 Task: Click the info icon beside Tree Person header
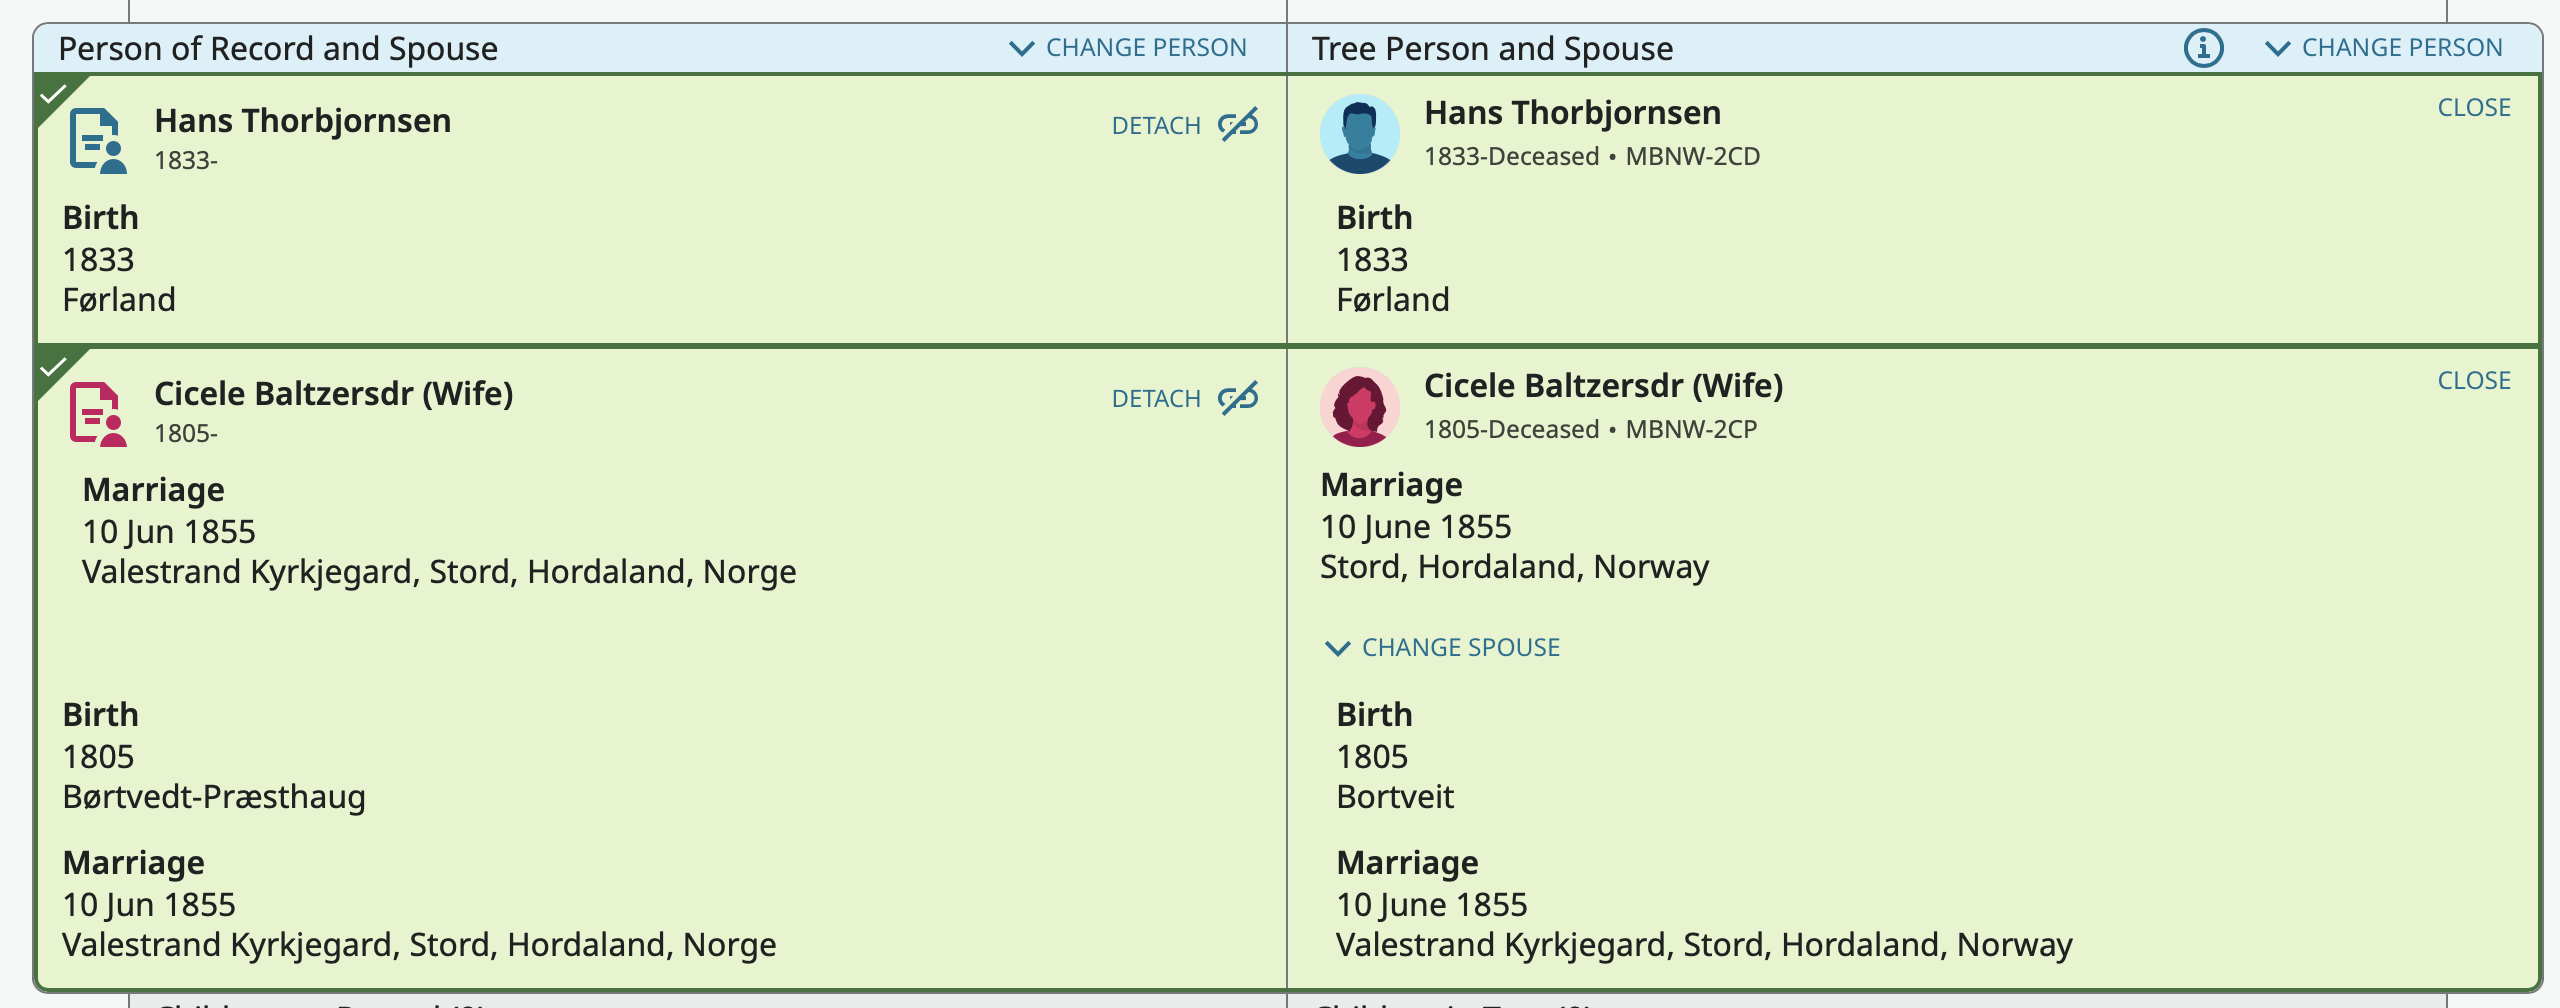click(2203, 48)
